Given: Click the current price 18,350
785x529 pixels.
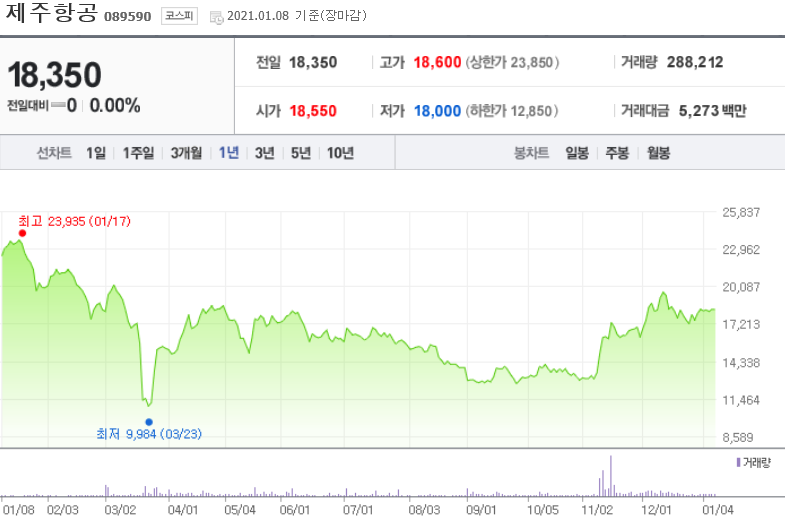Looking at the screenshot, I should point(54,75).
